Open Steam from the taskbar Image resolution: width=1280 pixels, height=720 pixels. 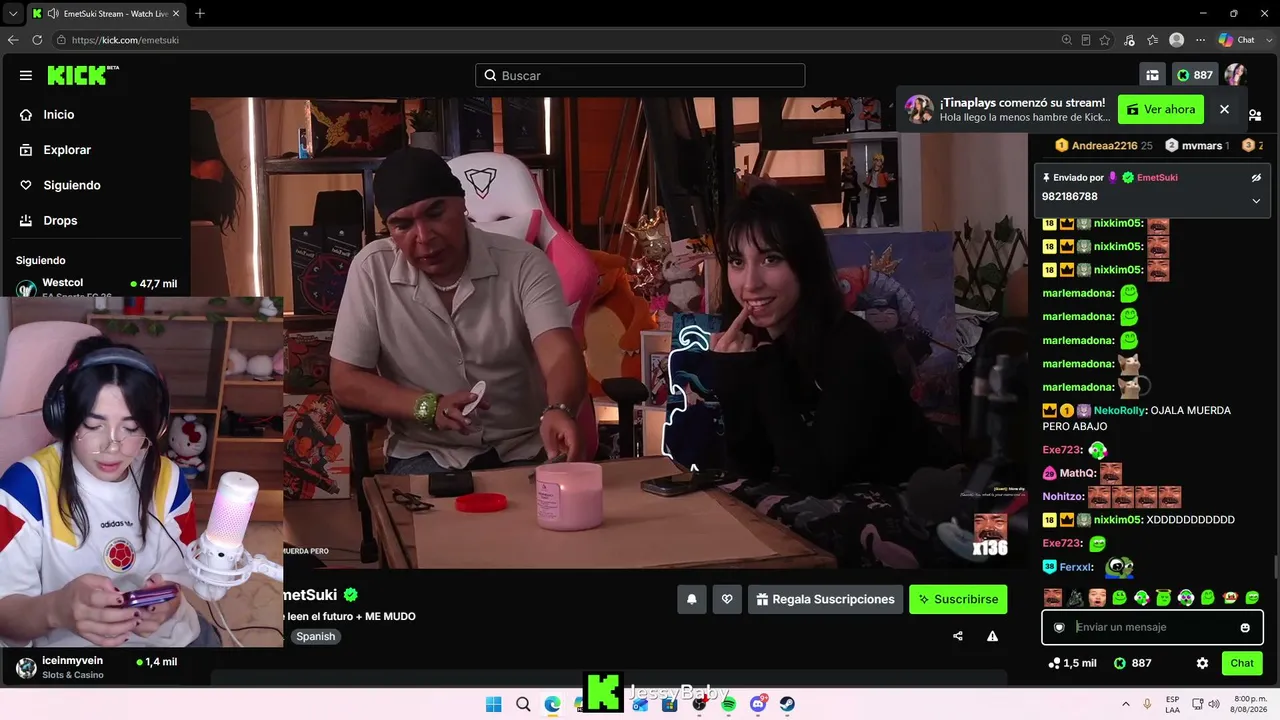click(788, 704)
